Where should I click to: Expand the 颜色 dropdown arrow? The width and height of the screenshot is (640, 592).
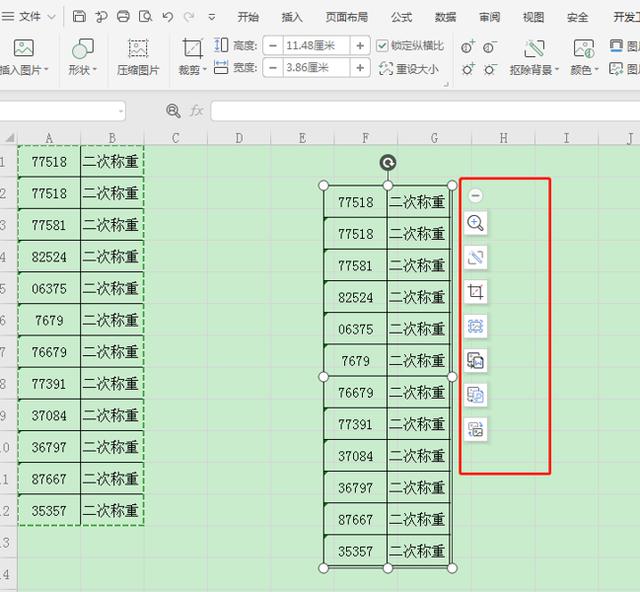[596, 70]
